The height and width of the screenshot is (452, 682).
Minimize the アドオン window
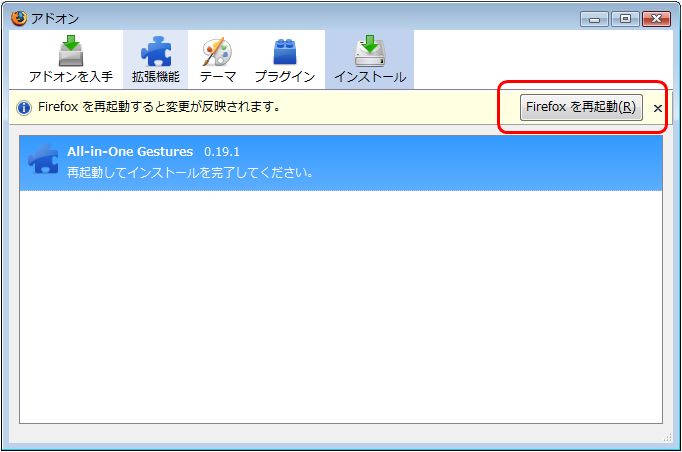594,19
